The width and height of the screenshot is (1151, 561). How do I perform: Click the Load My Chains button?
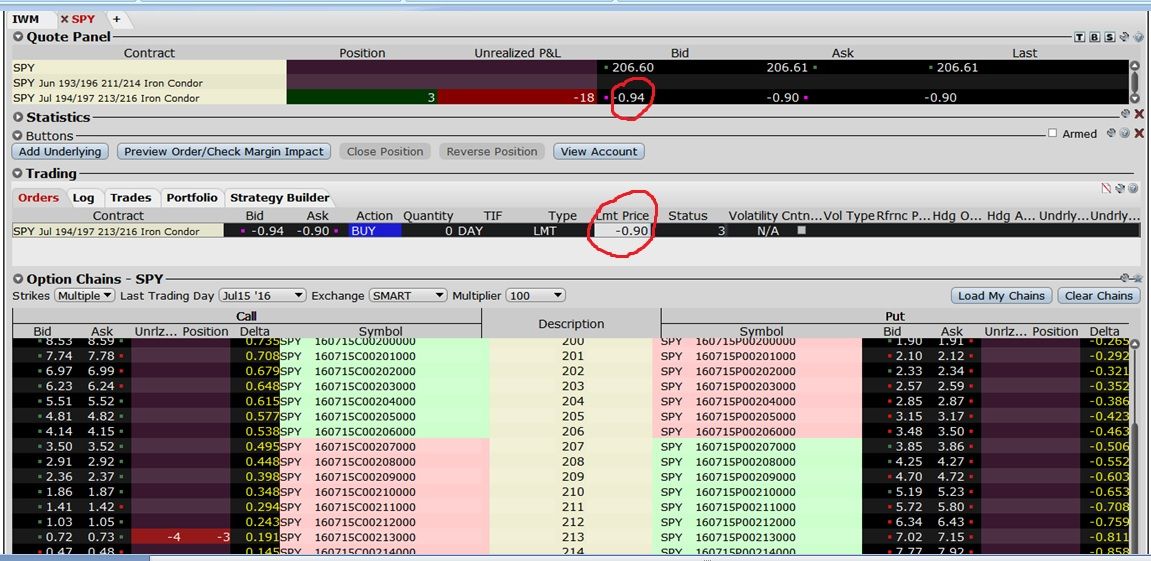click(1001, 295)
